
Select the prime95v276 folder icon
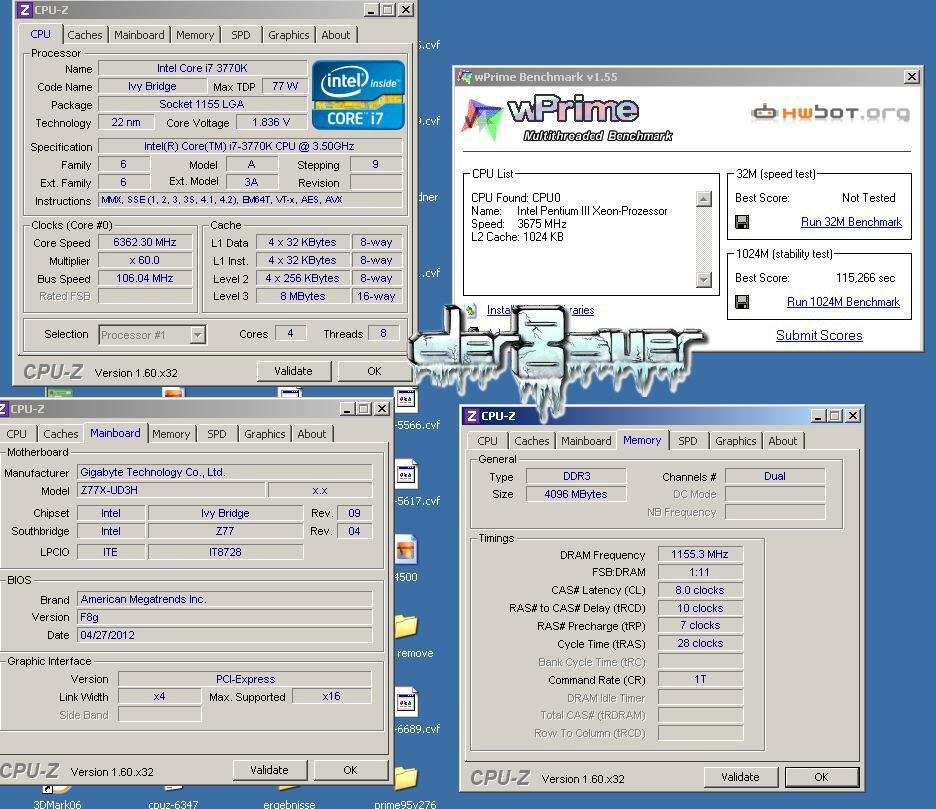406,778
